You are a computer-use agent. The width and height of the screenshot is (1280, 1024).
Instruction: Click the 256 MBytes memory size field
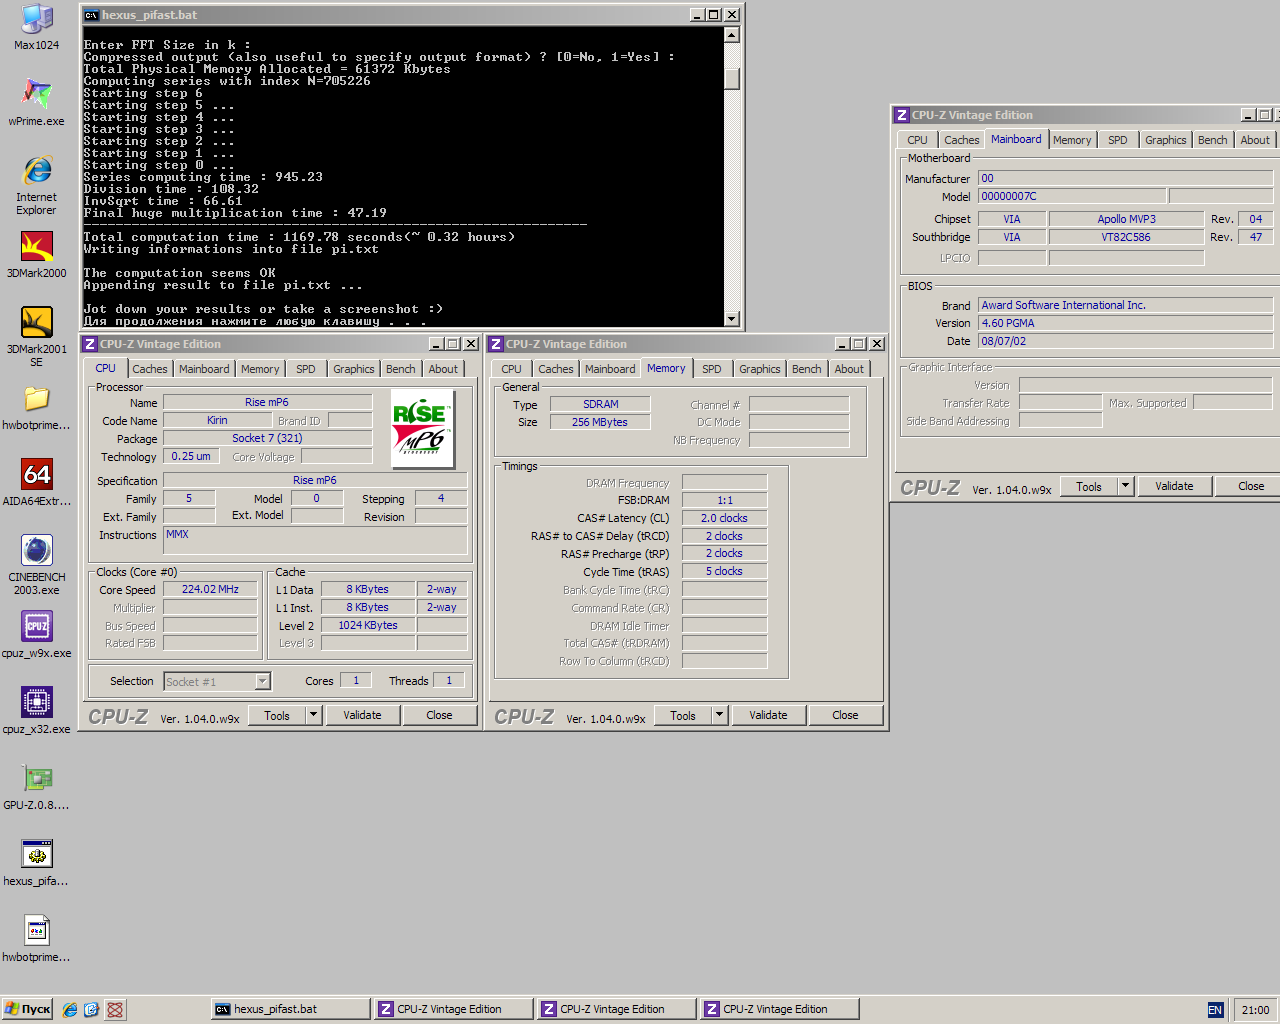pos(600,422)
